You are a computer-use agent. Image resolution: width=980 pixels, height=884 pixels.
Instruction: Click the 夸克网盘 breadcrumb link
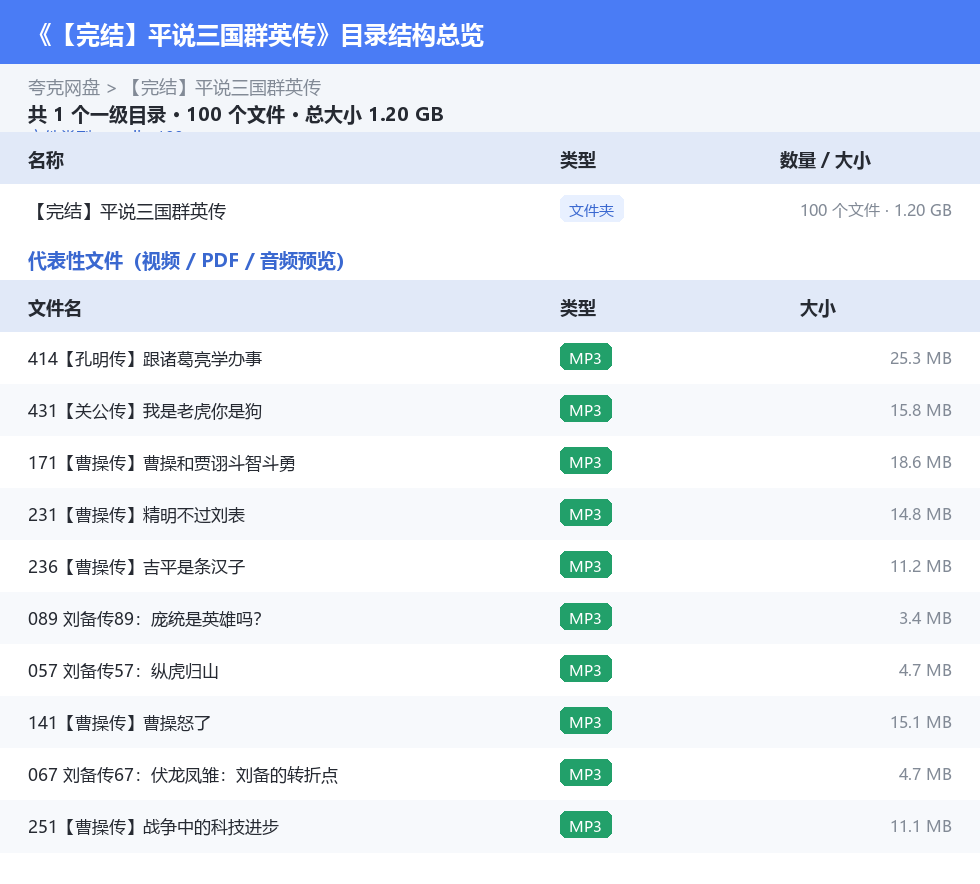tap(64, 88)
